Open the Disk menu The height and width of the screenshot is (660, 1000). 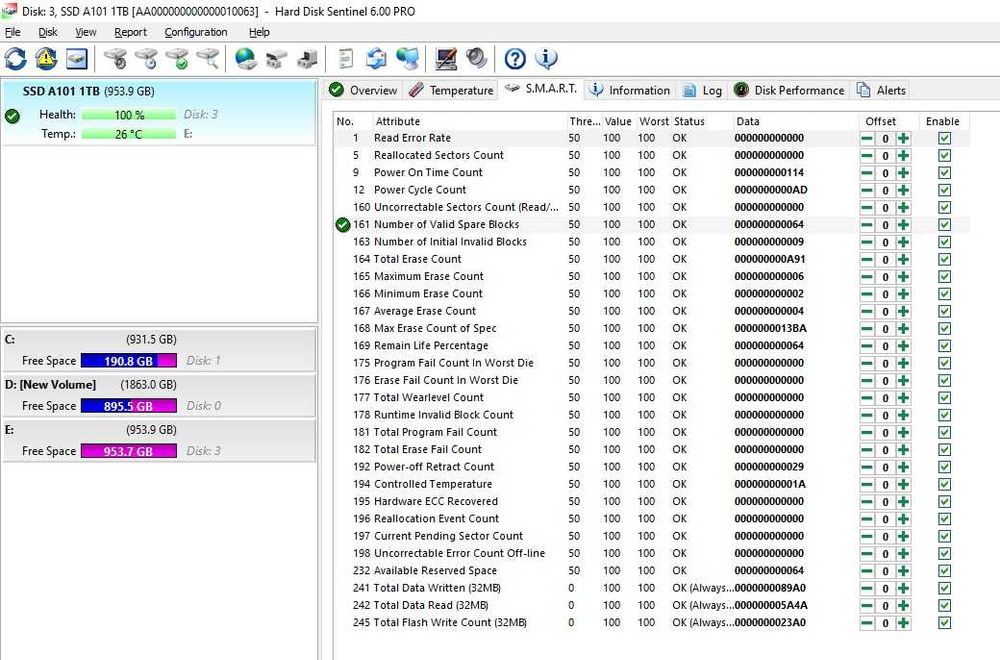(48, 32)
